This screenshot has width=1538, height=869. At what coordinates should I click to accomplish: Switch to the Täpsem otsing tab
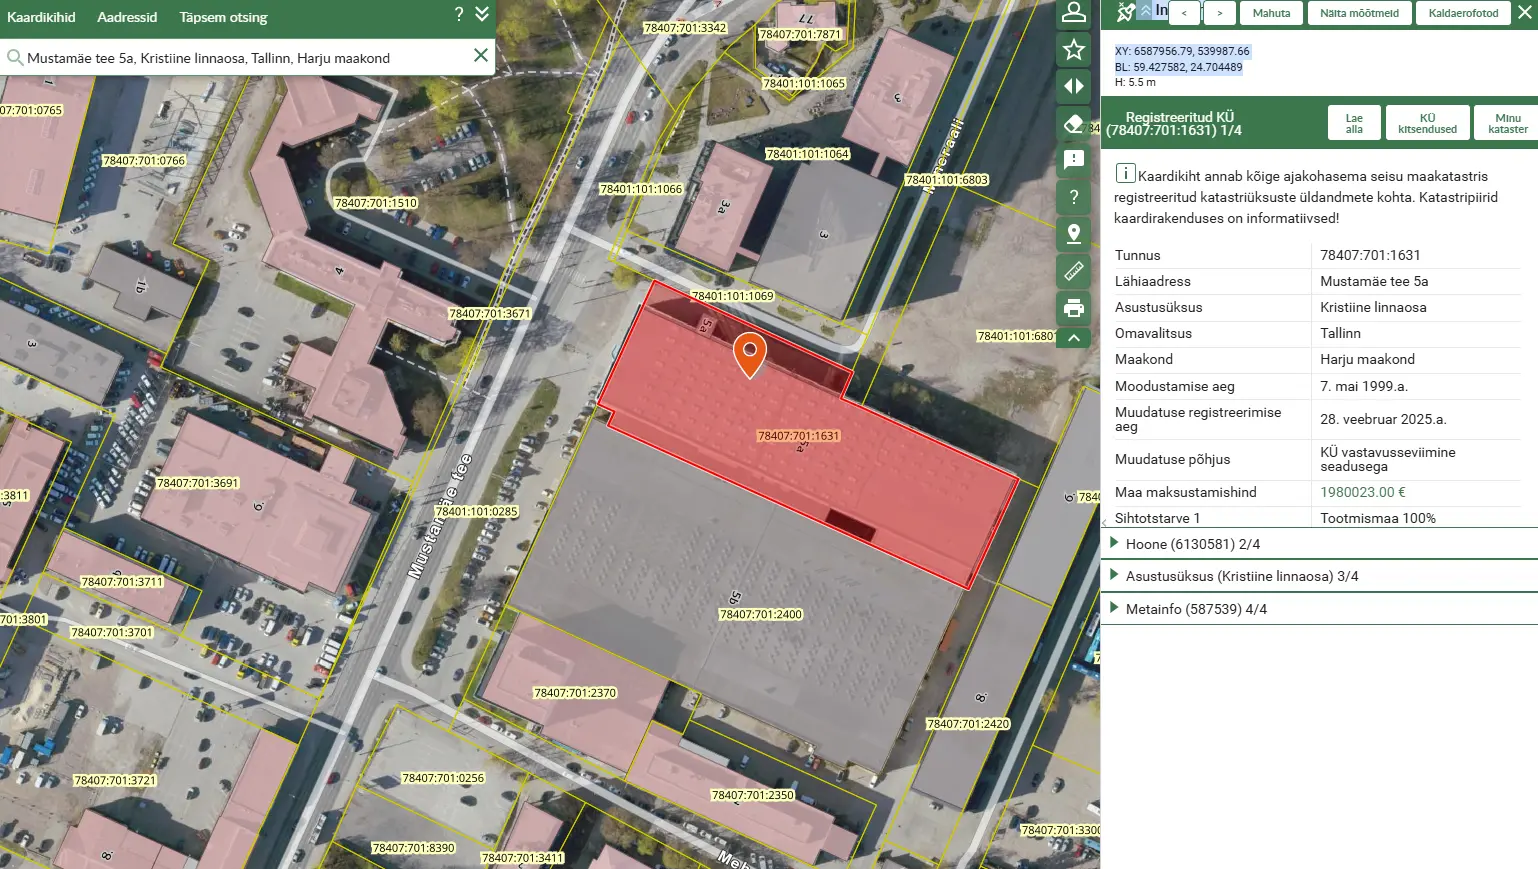click(223, 17)
